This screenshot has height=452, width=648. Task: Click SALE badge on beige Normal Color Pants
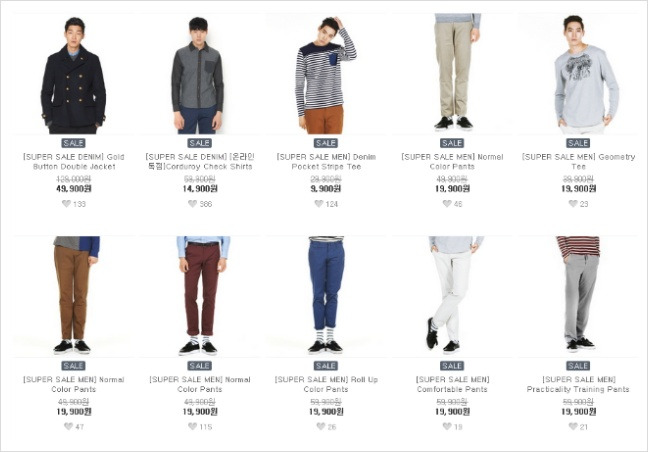[452, 143]
